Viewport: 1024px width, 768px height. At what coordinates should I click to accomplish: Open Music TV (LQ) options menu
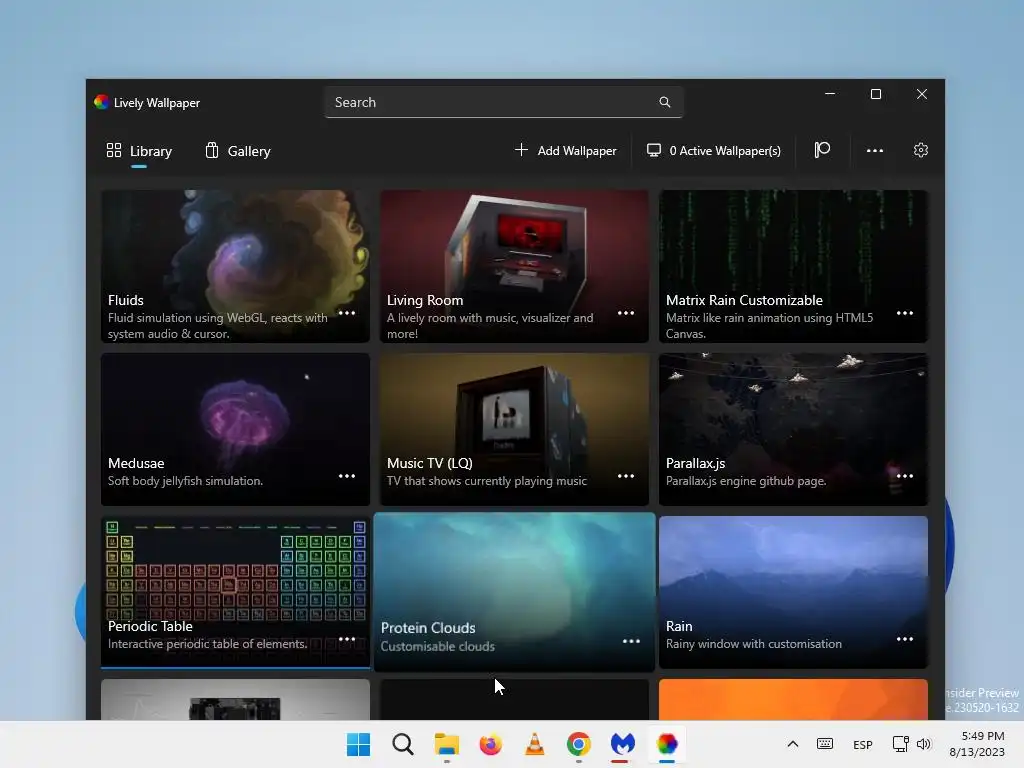click(626, 476)
